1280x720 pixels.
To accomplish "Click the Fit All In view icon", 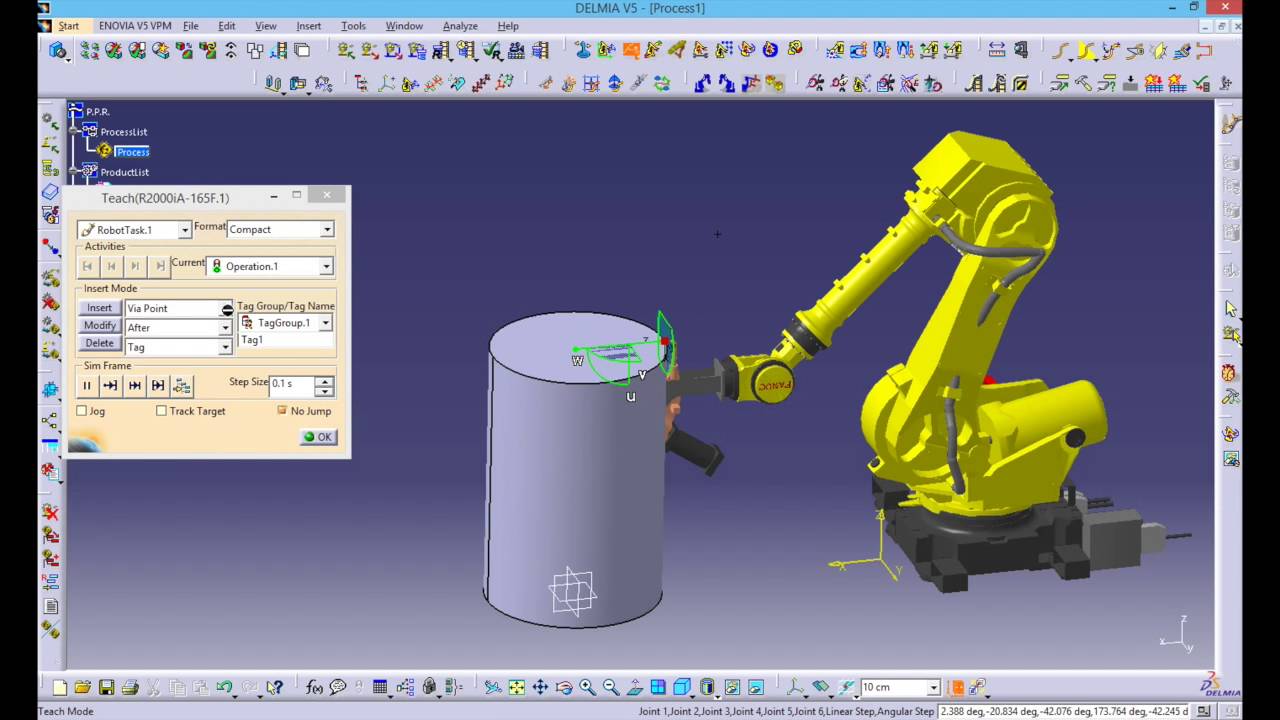I will (517, 687).
